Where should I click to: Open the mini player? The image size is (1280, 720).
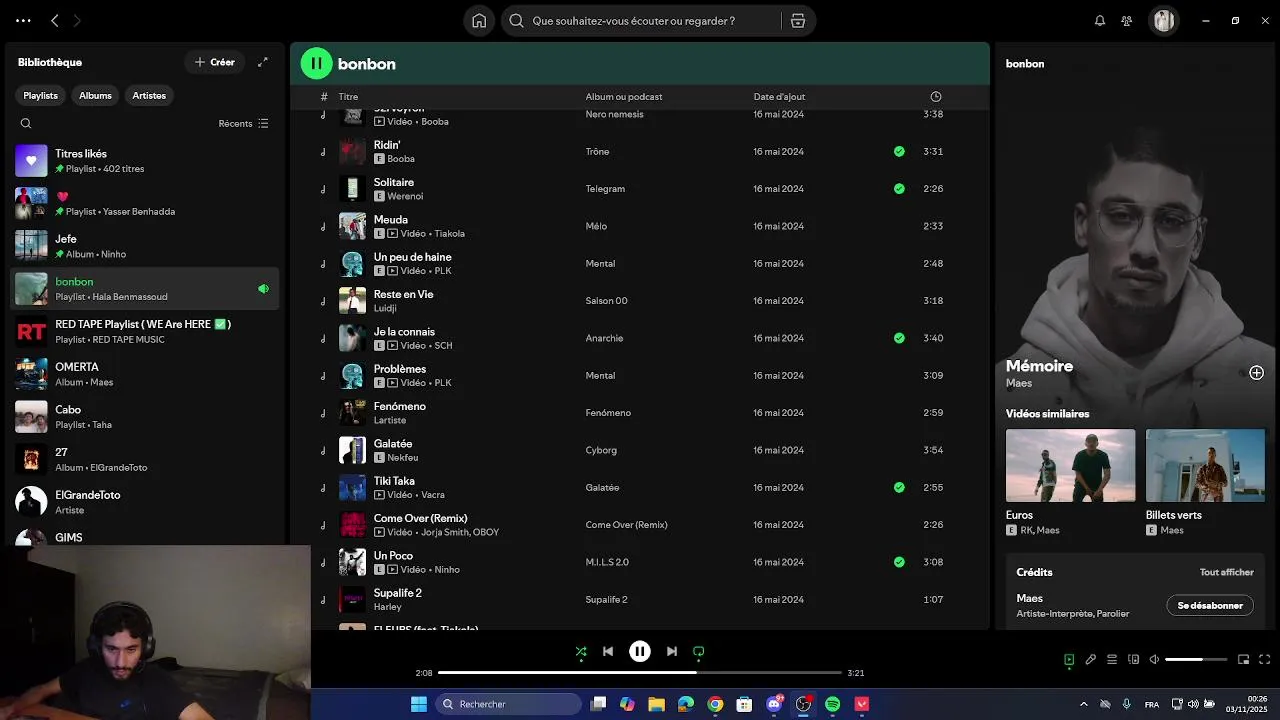[1244, 660]
